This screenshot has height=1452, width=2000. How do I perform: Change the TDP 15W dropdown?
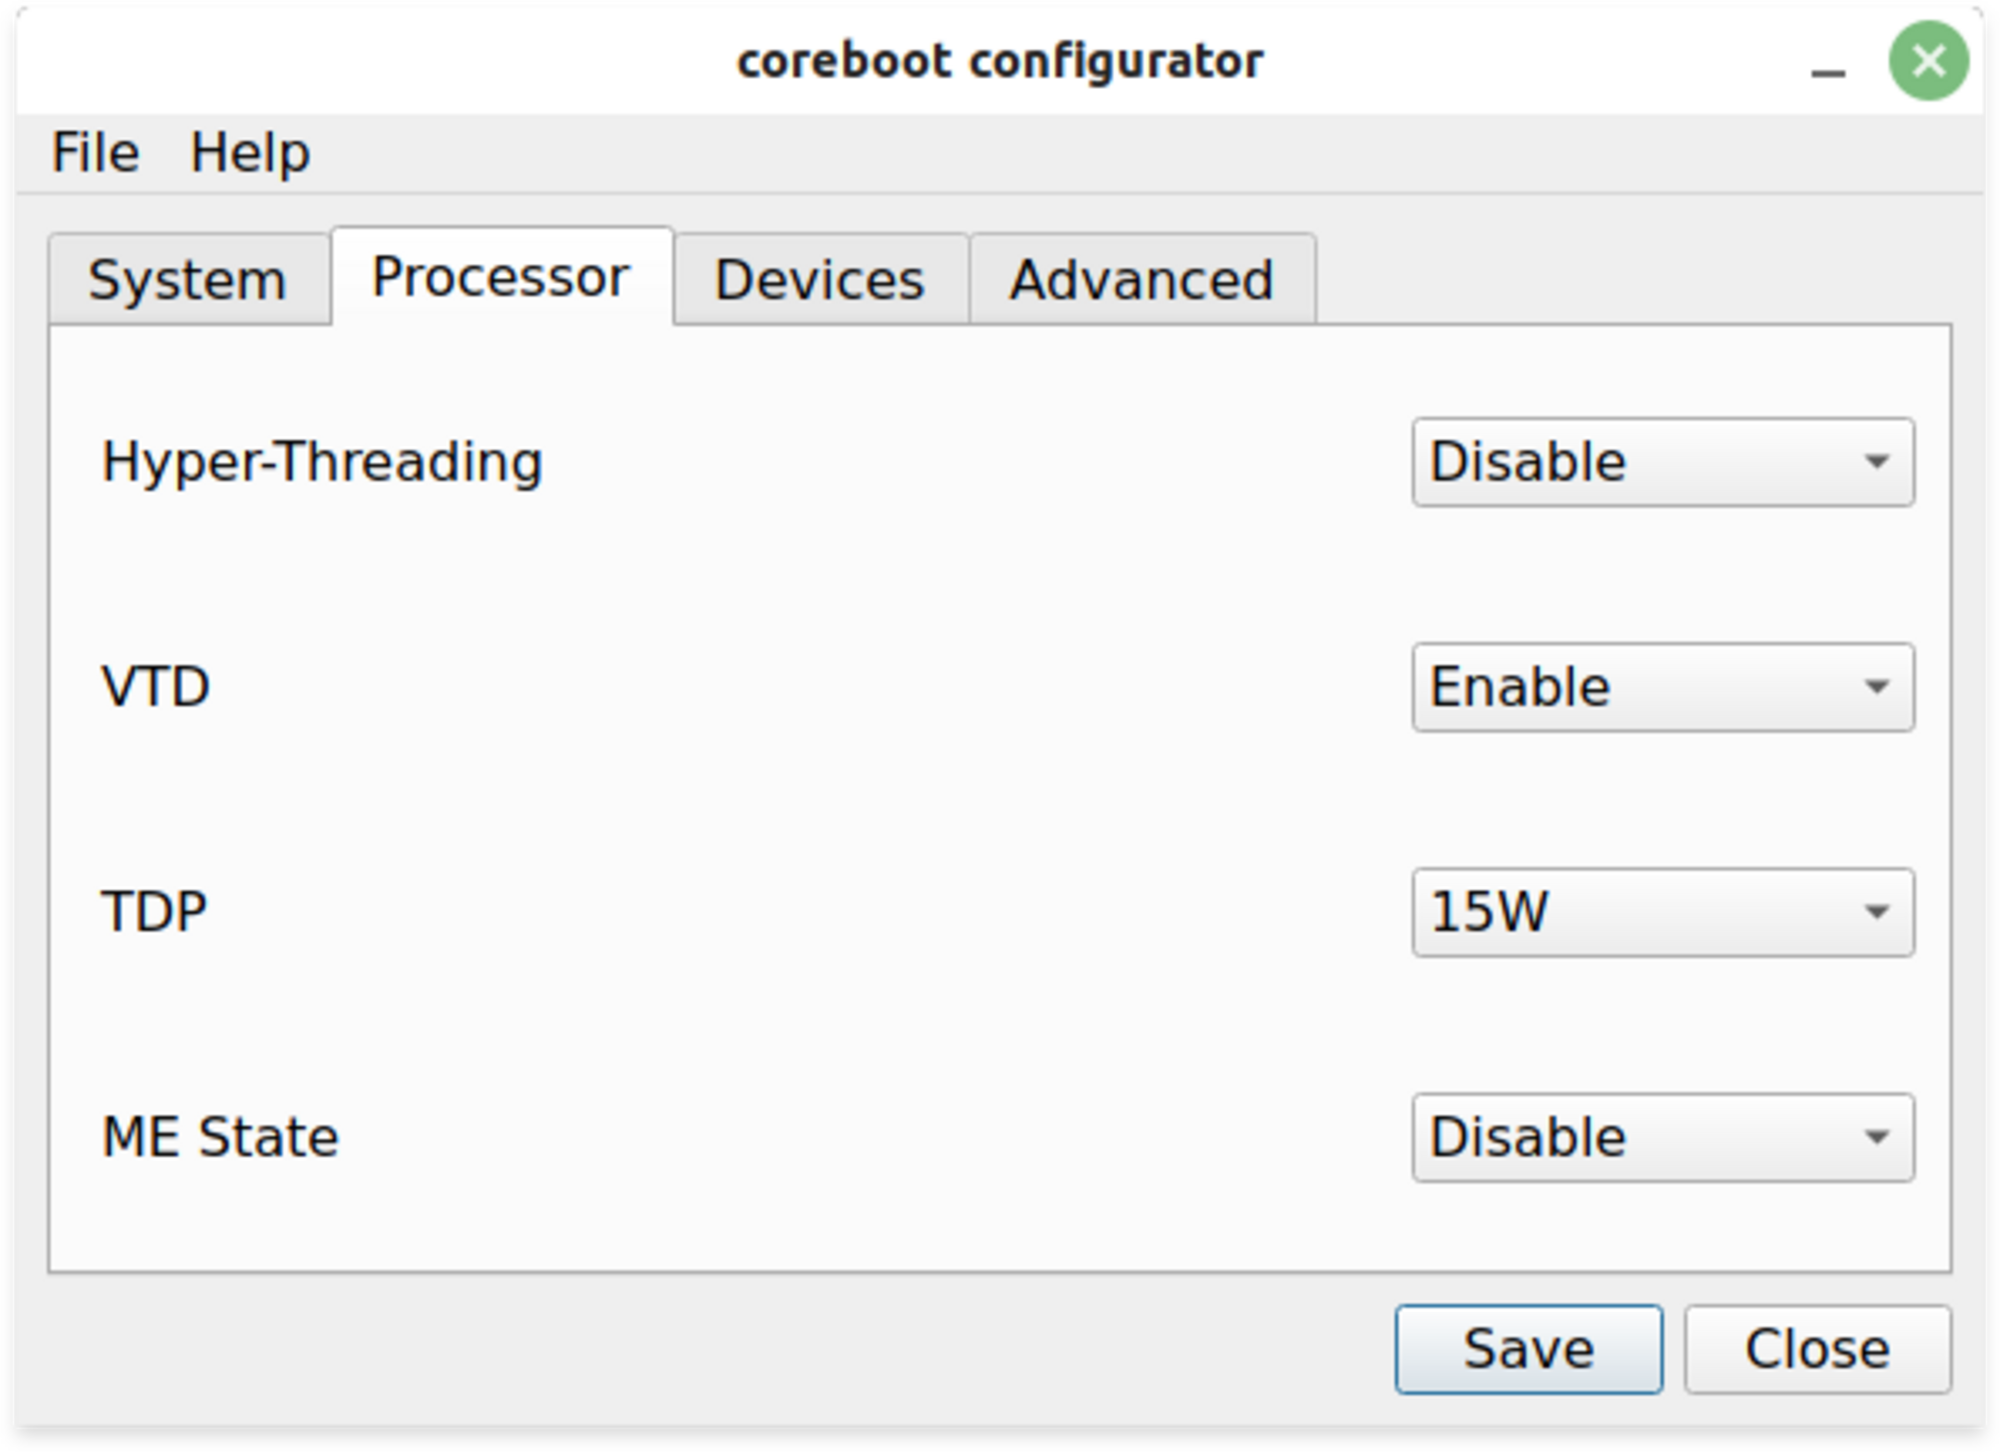tap(1662, 912)
